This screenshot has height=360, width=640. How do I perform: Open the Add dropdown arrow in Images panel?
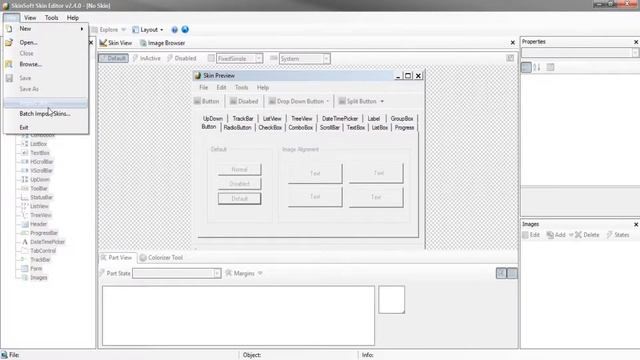coord(571,235)
